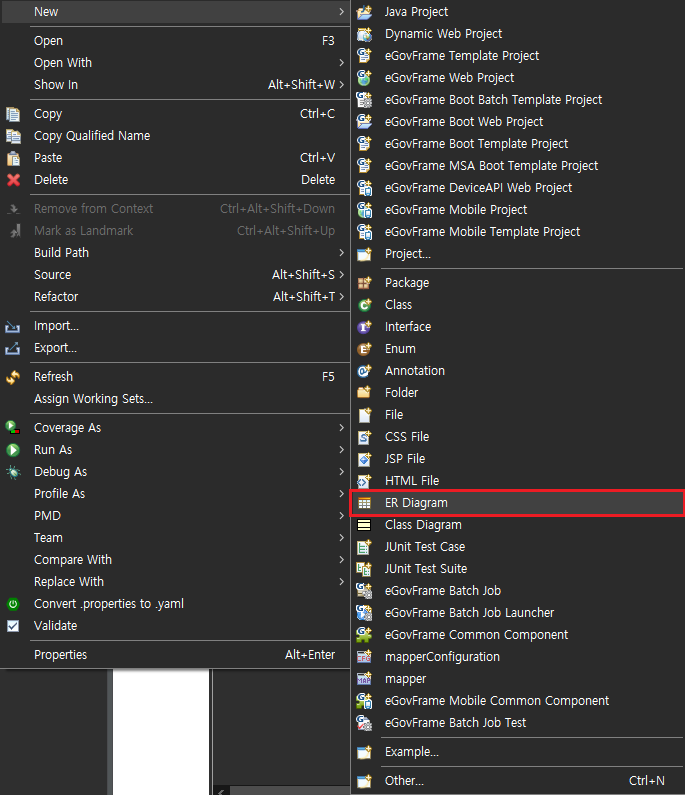
Task: Click the green Run As play icon
Action: tap(13, 450)
